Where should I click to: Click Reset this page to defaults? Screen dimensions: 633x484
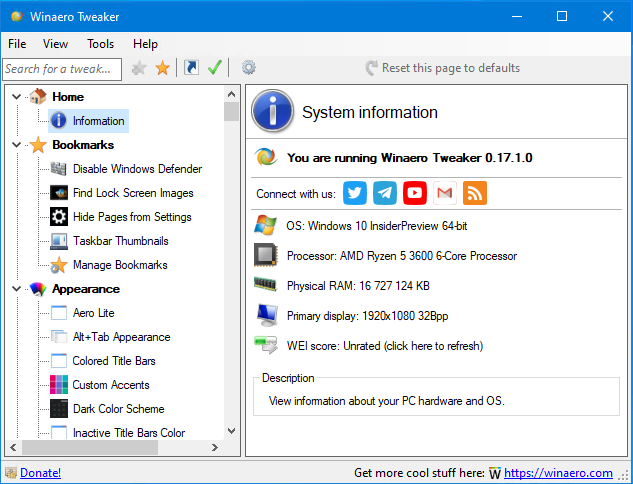(x=442, y=68)
